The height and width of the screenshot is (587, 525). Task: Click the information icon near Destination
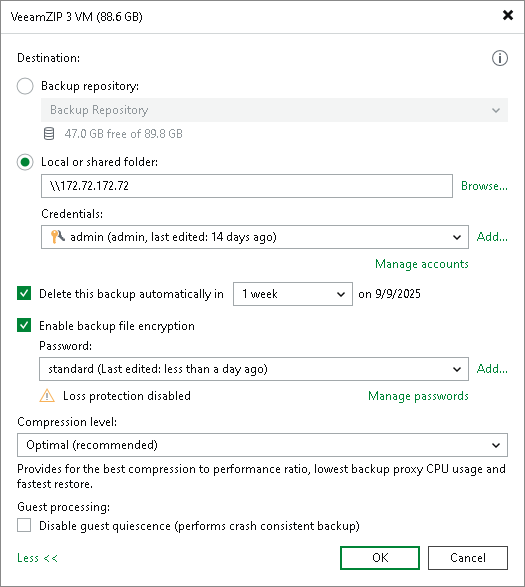500,58
